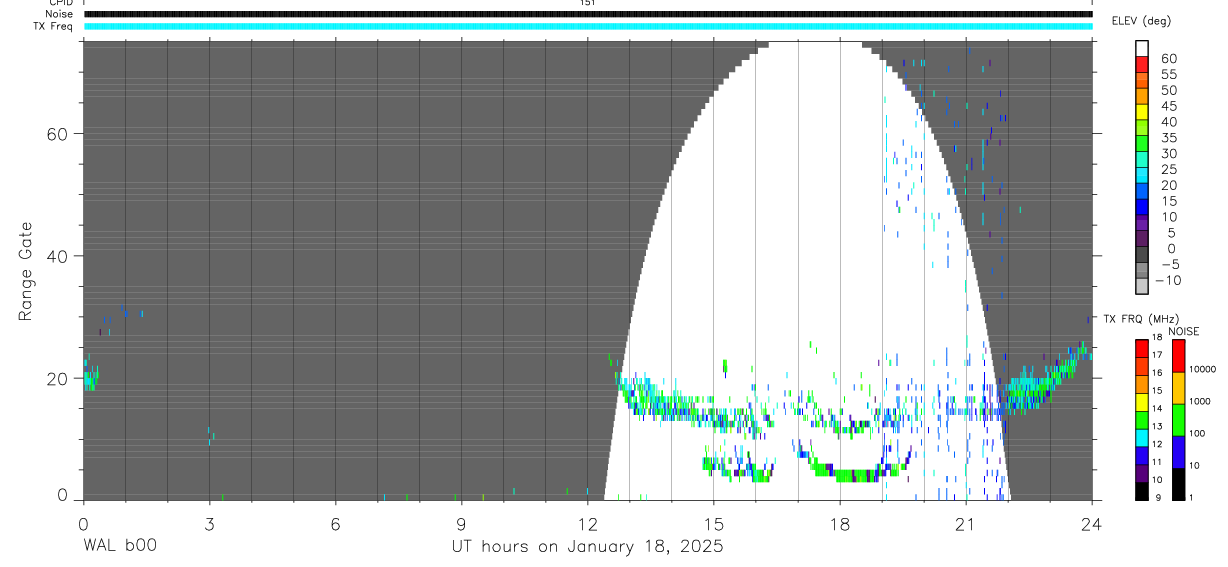Viewport: 1228px width, 567px height.
Task: Click the '30' label on the ELEV color bar
Action: 1168,154
